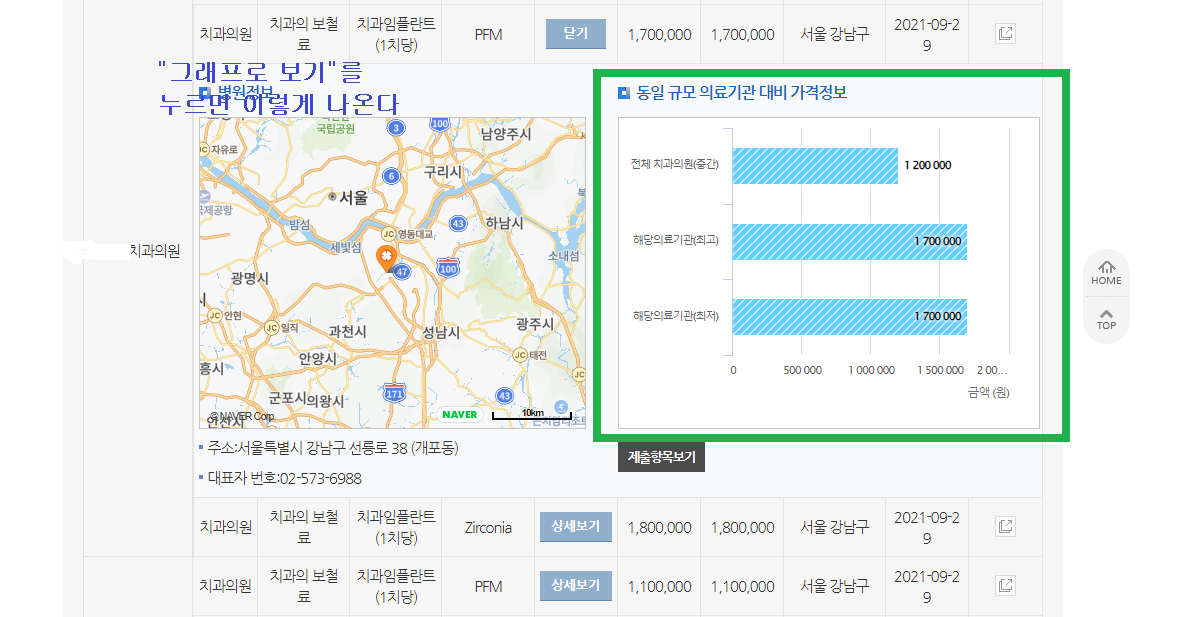Click the orange clinic map marker
The height and width of the screenshot is (617, 1183).
coord(386,259)
